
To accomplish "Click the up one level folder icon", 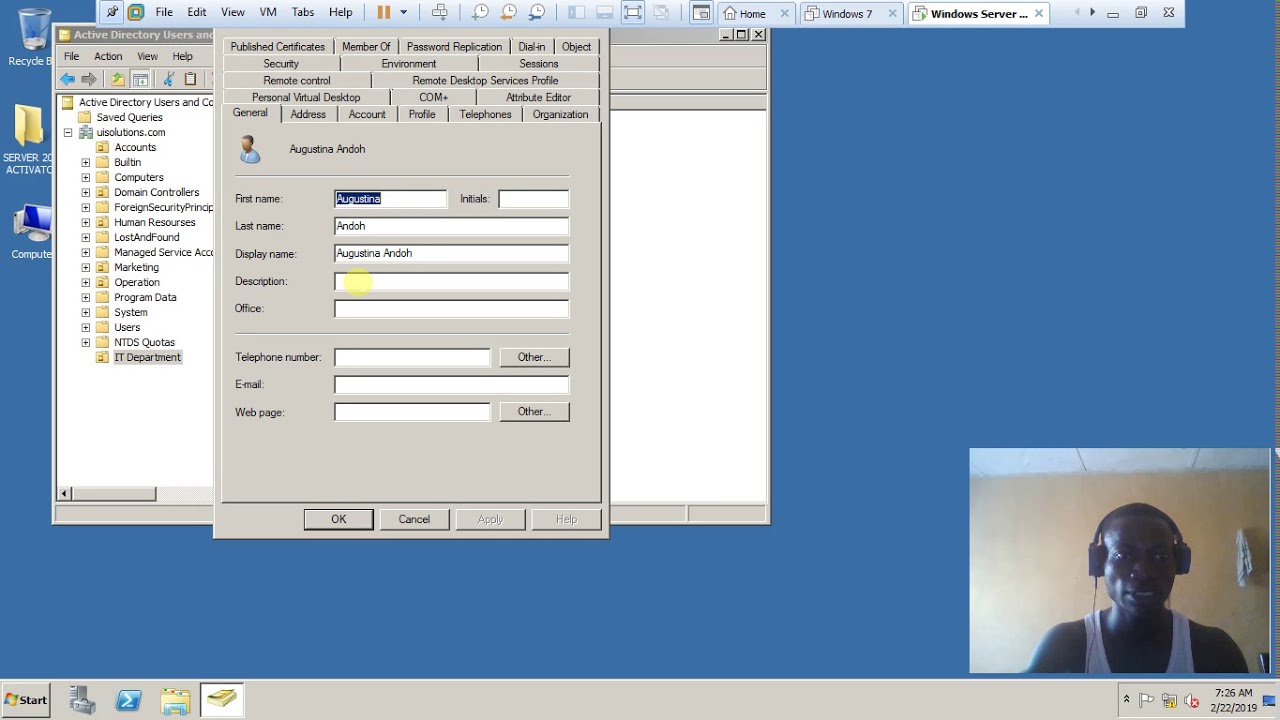I will (x=118, y=79).
